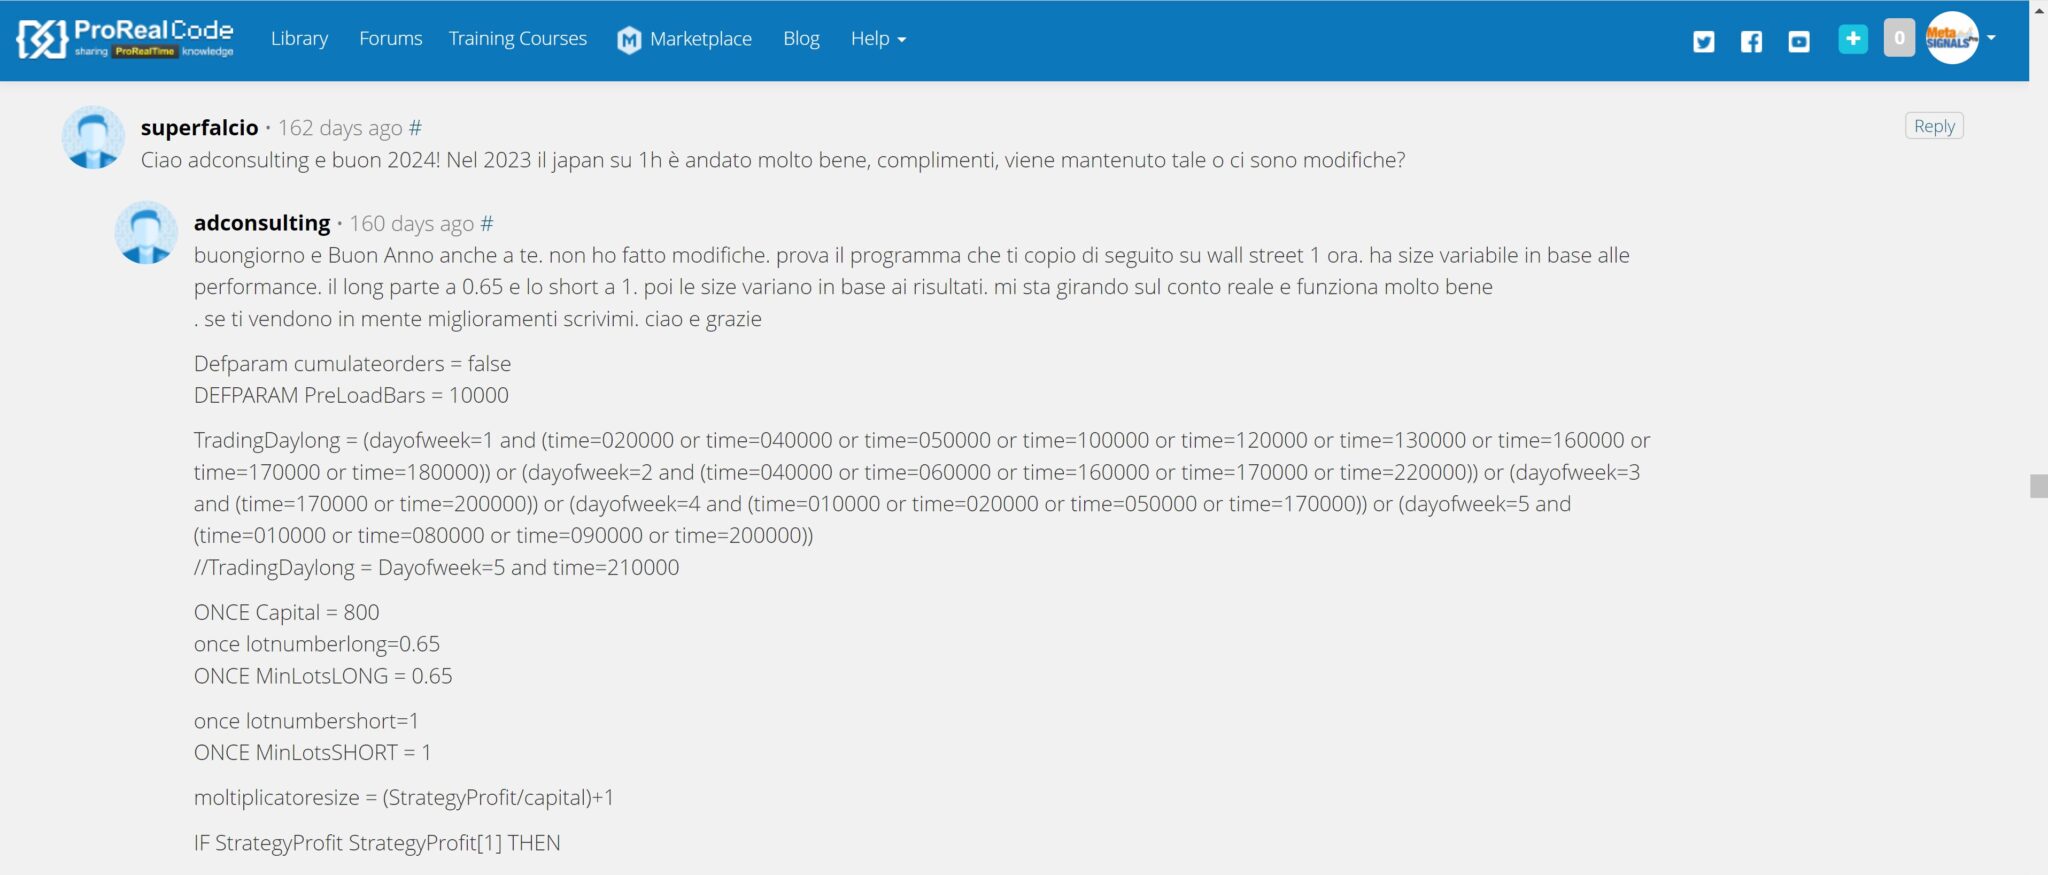This screenshot has width=2048, height=875.
Task: Navigate to the Marketplace page
Action: point(700,39)
